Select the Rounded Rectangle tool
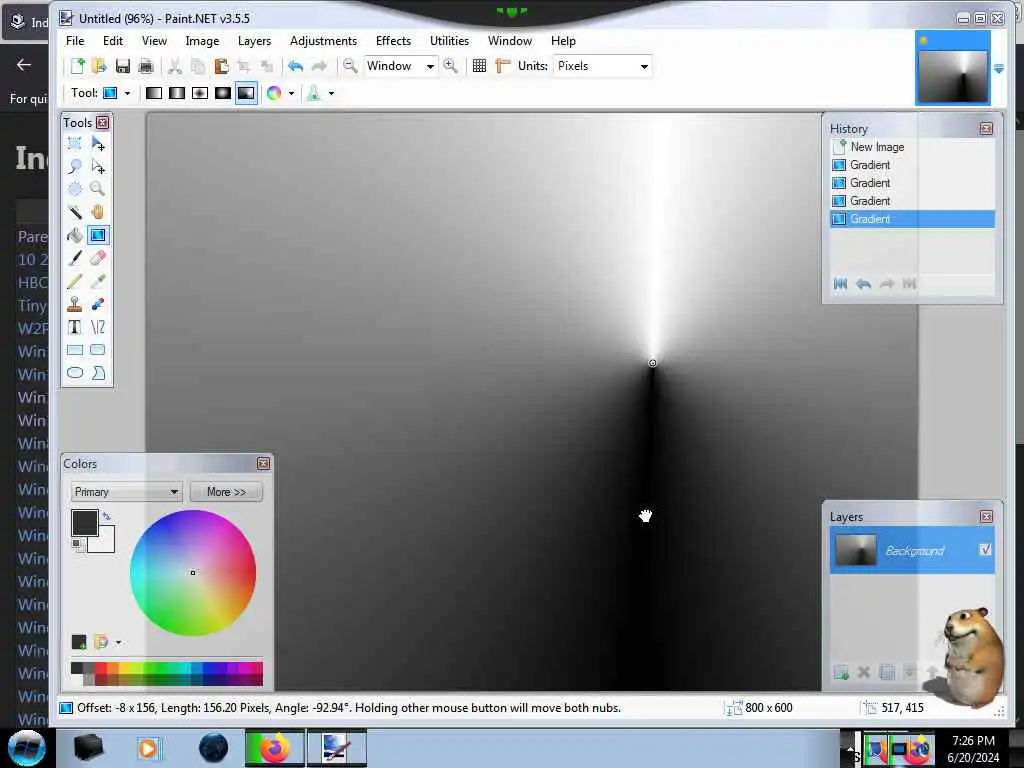 [98, 350]
